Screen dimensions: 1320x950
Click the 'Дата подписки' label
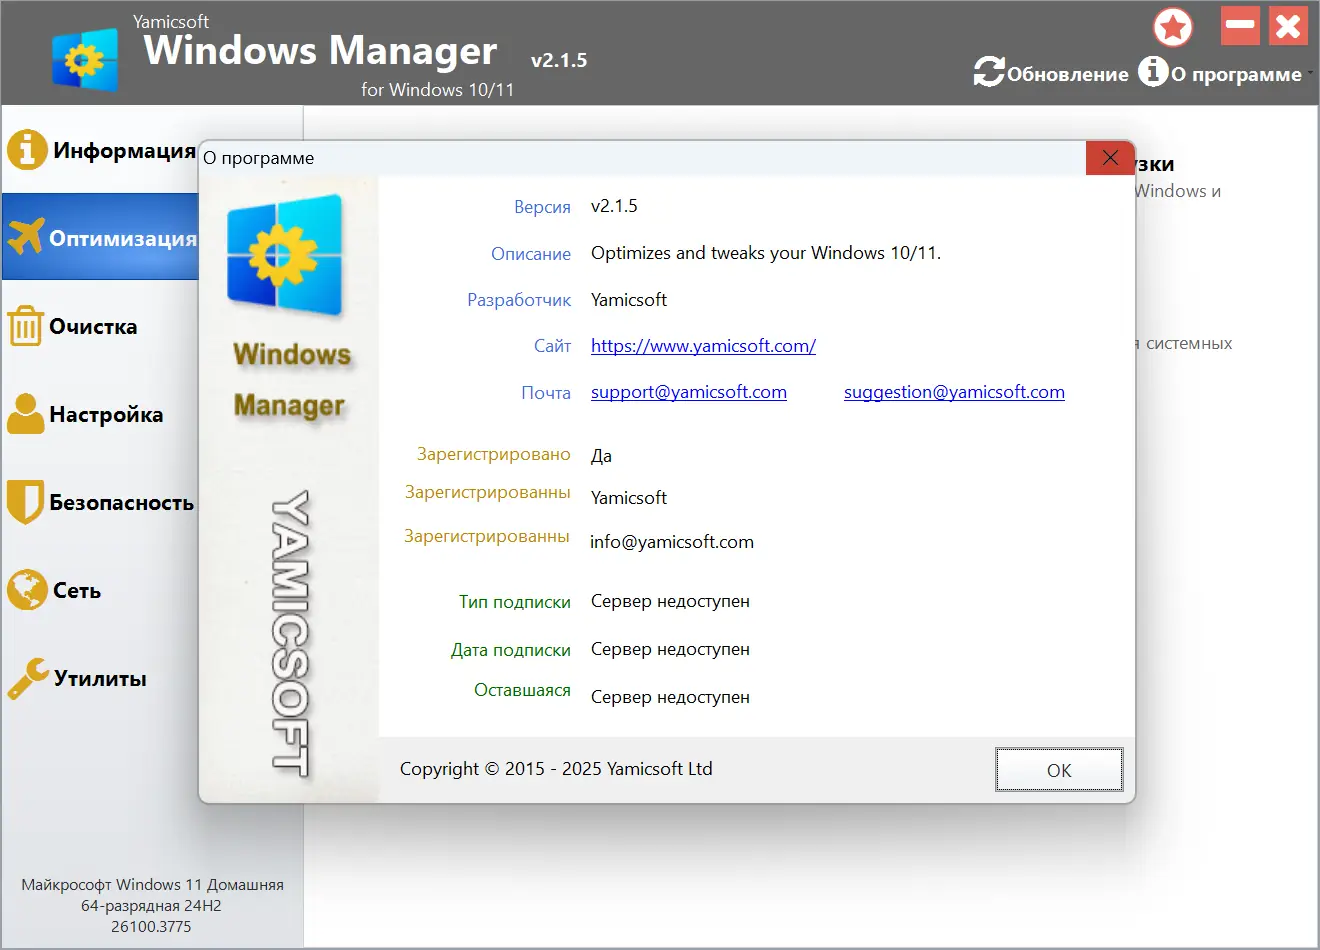pyautogui.click(x=511, y=650)
